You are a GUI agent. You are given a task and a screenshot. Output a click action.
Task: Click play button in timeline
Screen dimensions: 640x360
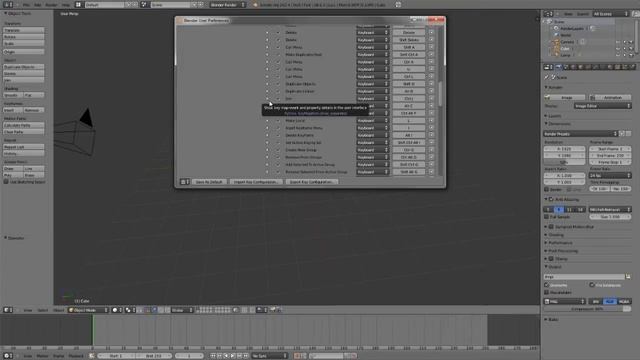[x=232, y=356]
